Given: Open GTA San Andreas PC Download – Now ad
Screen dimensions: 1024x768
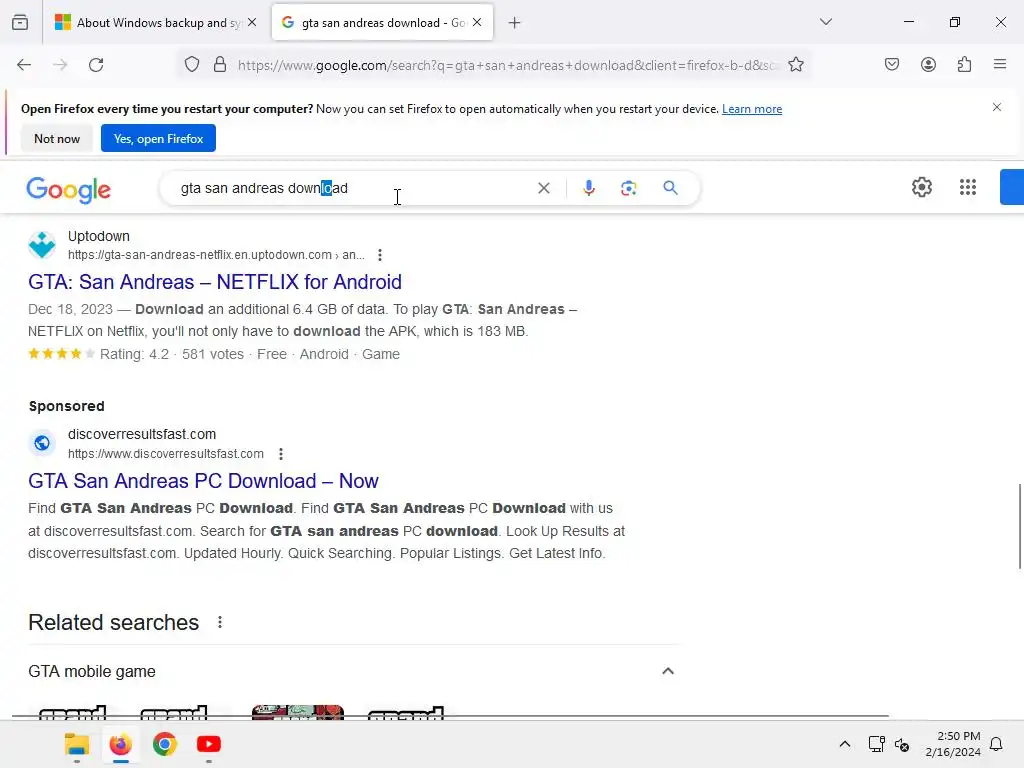Looking at the screenshot, I should (x=203, y=481).
